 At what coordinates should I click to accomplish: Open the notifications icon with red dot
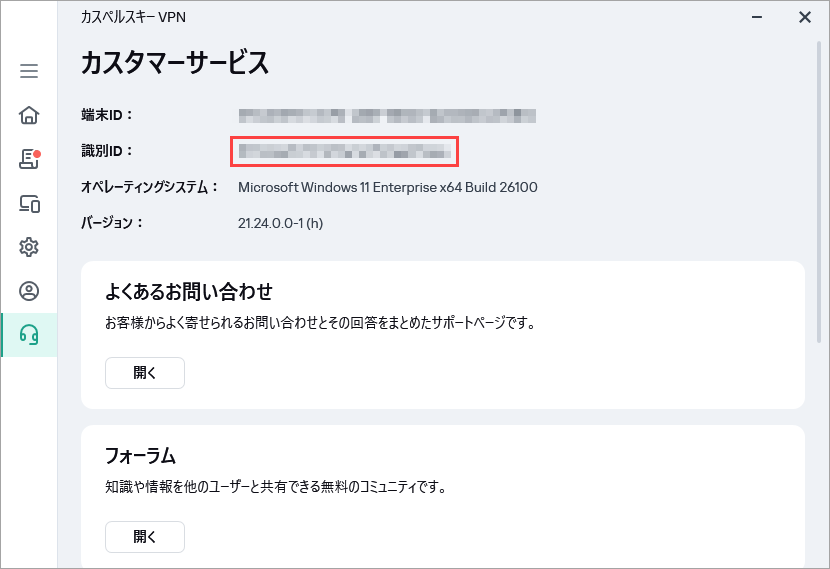point(29,159)
